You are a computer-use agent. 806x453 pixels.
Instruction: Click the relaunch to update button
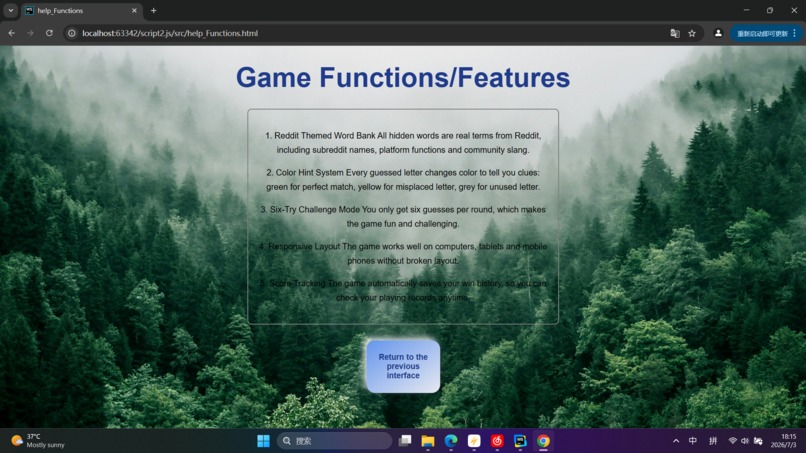point(762,33)
